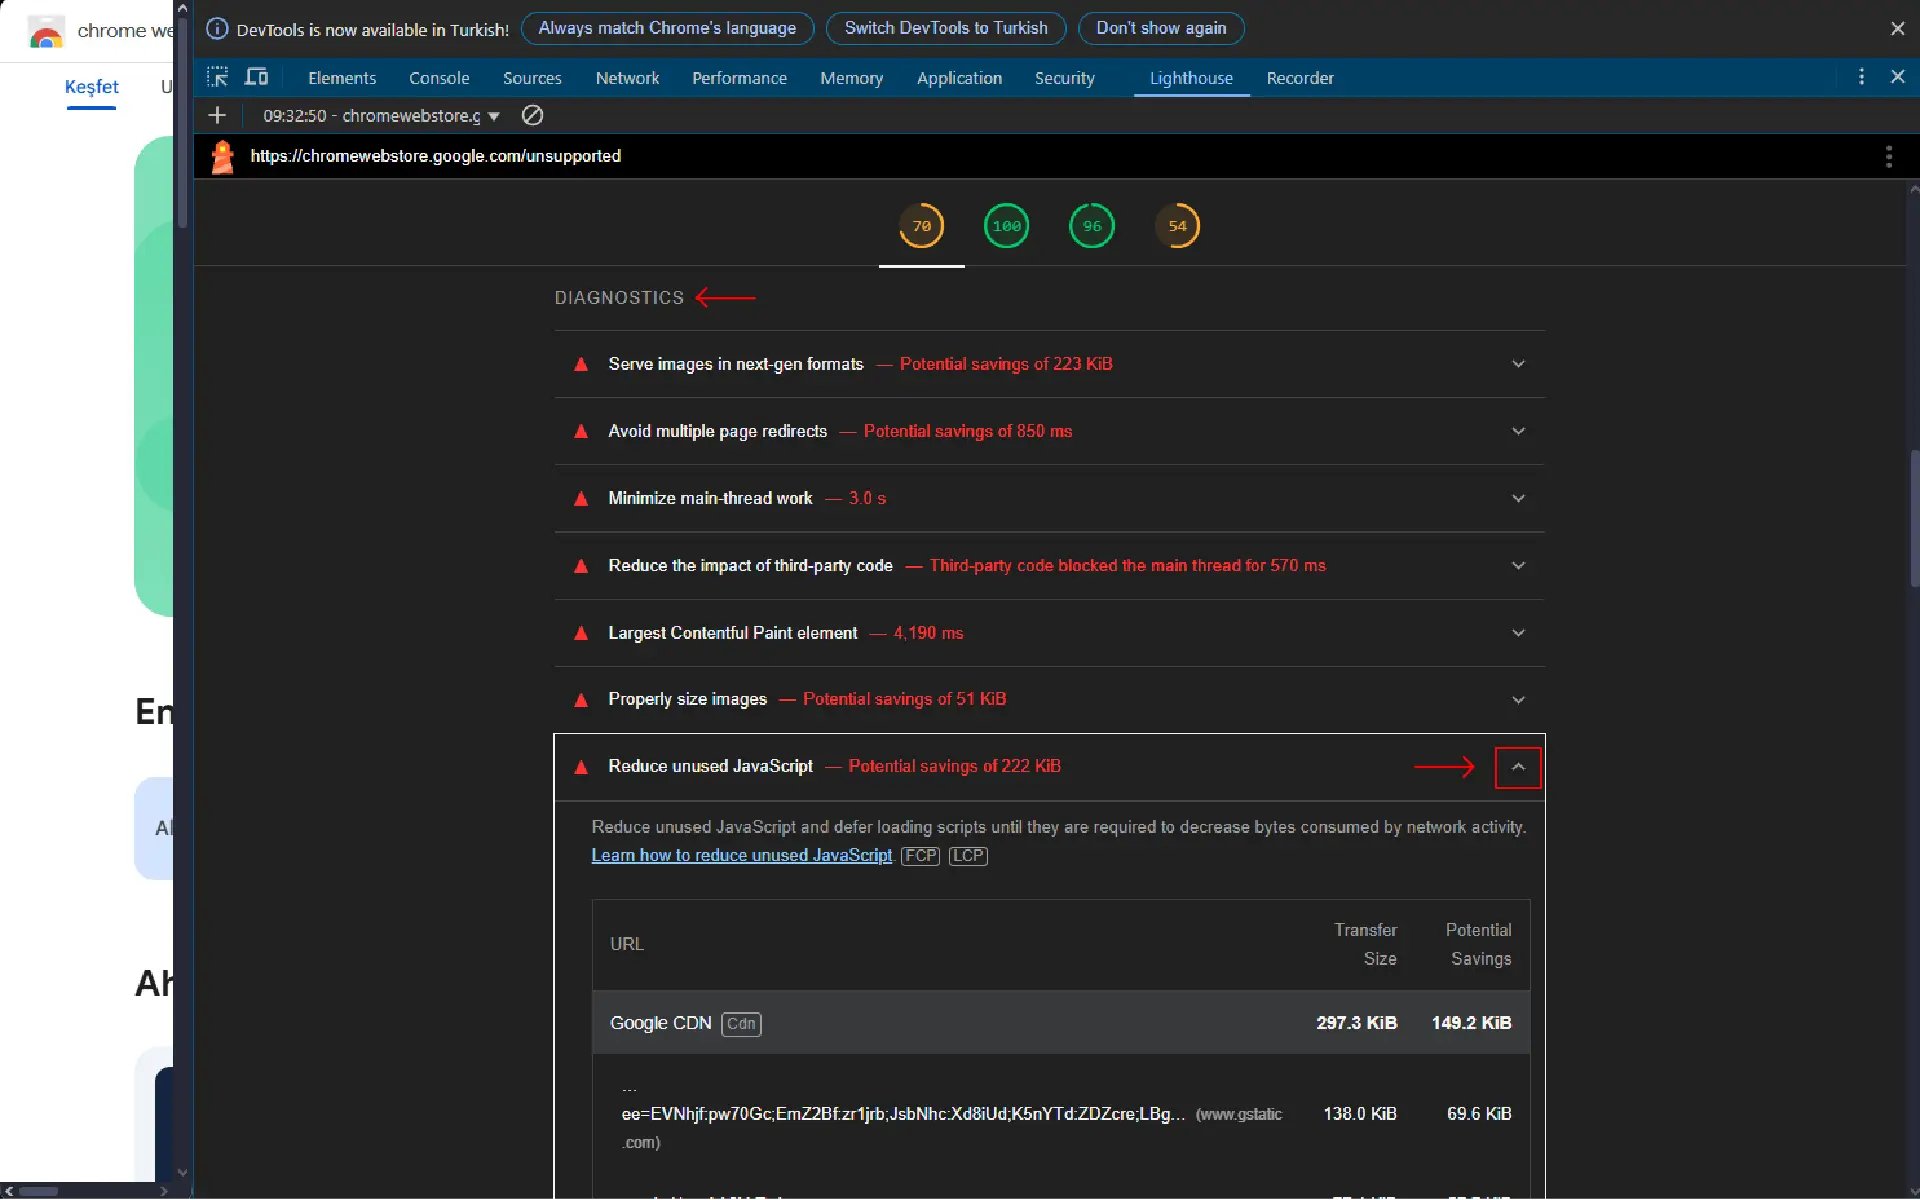Expand the Serve images in next-gen formats audit
This screenshot has width=1920, height=1200.
[1518, 364]
